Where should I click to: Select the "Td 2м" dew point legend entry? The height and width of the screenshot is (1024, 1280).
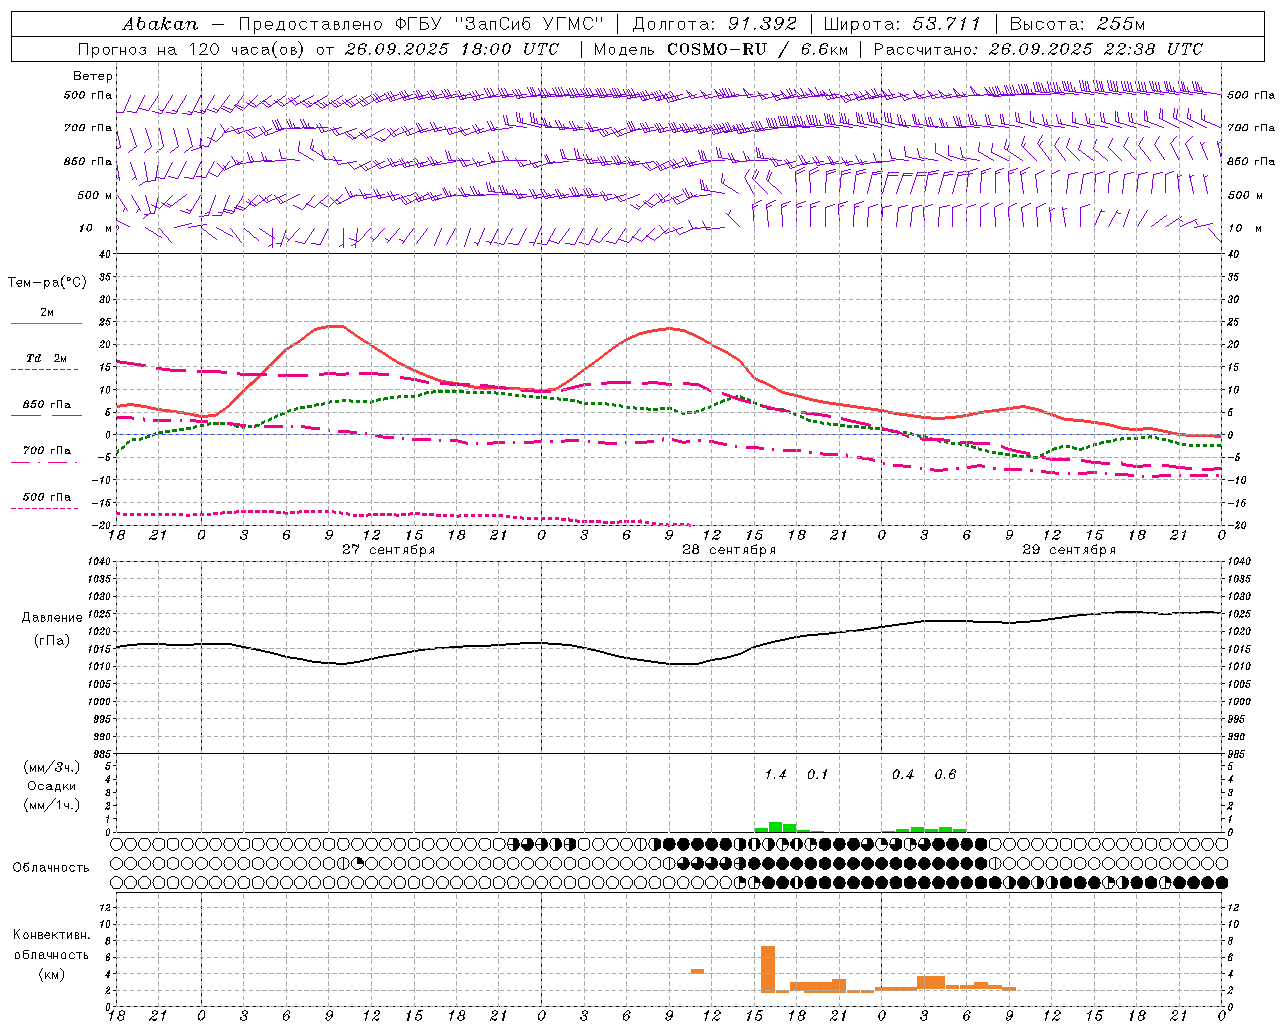[47, 358]
